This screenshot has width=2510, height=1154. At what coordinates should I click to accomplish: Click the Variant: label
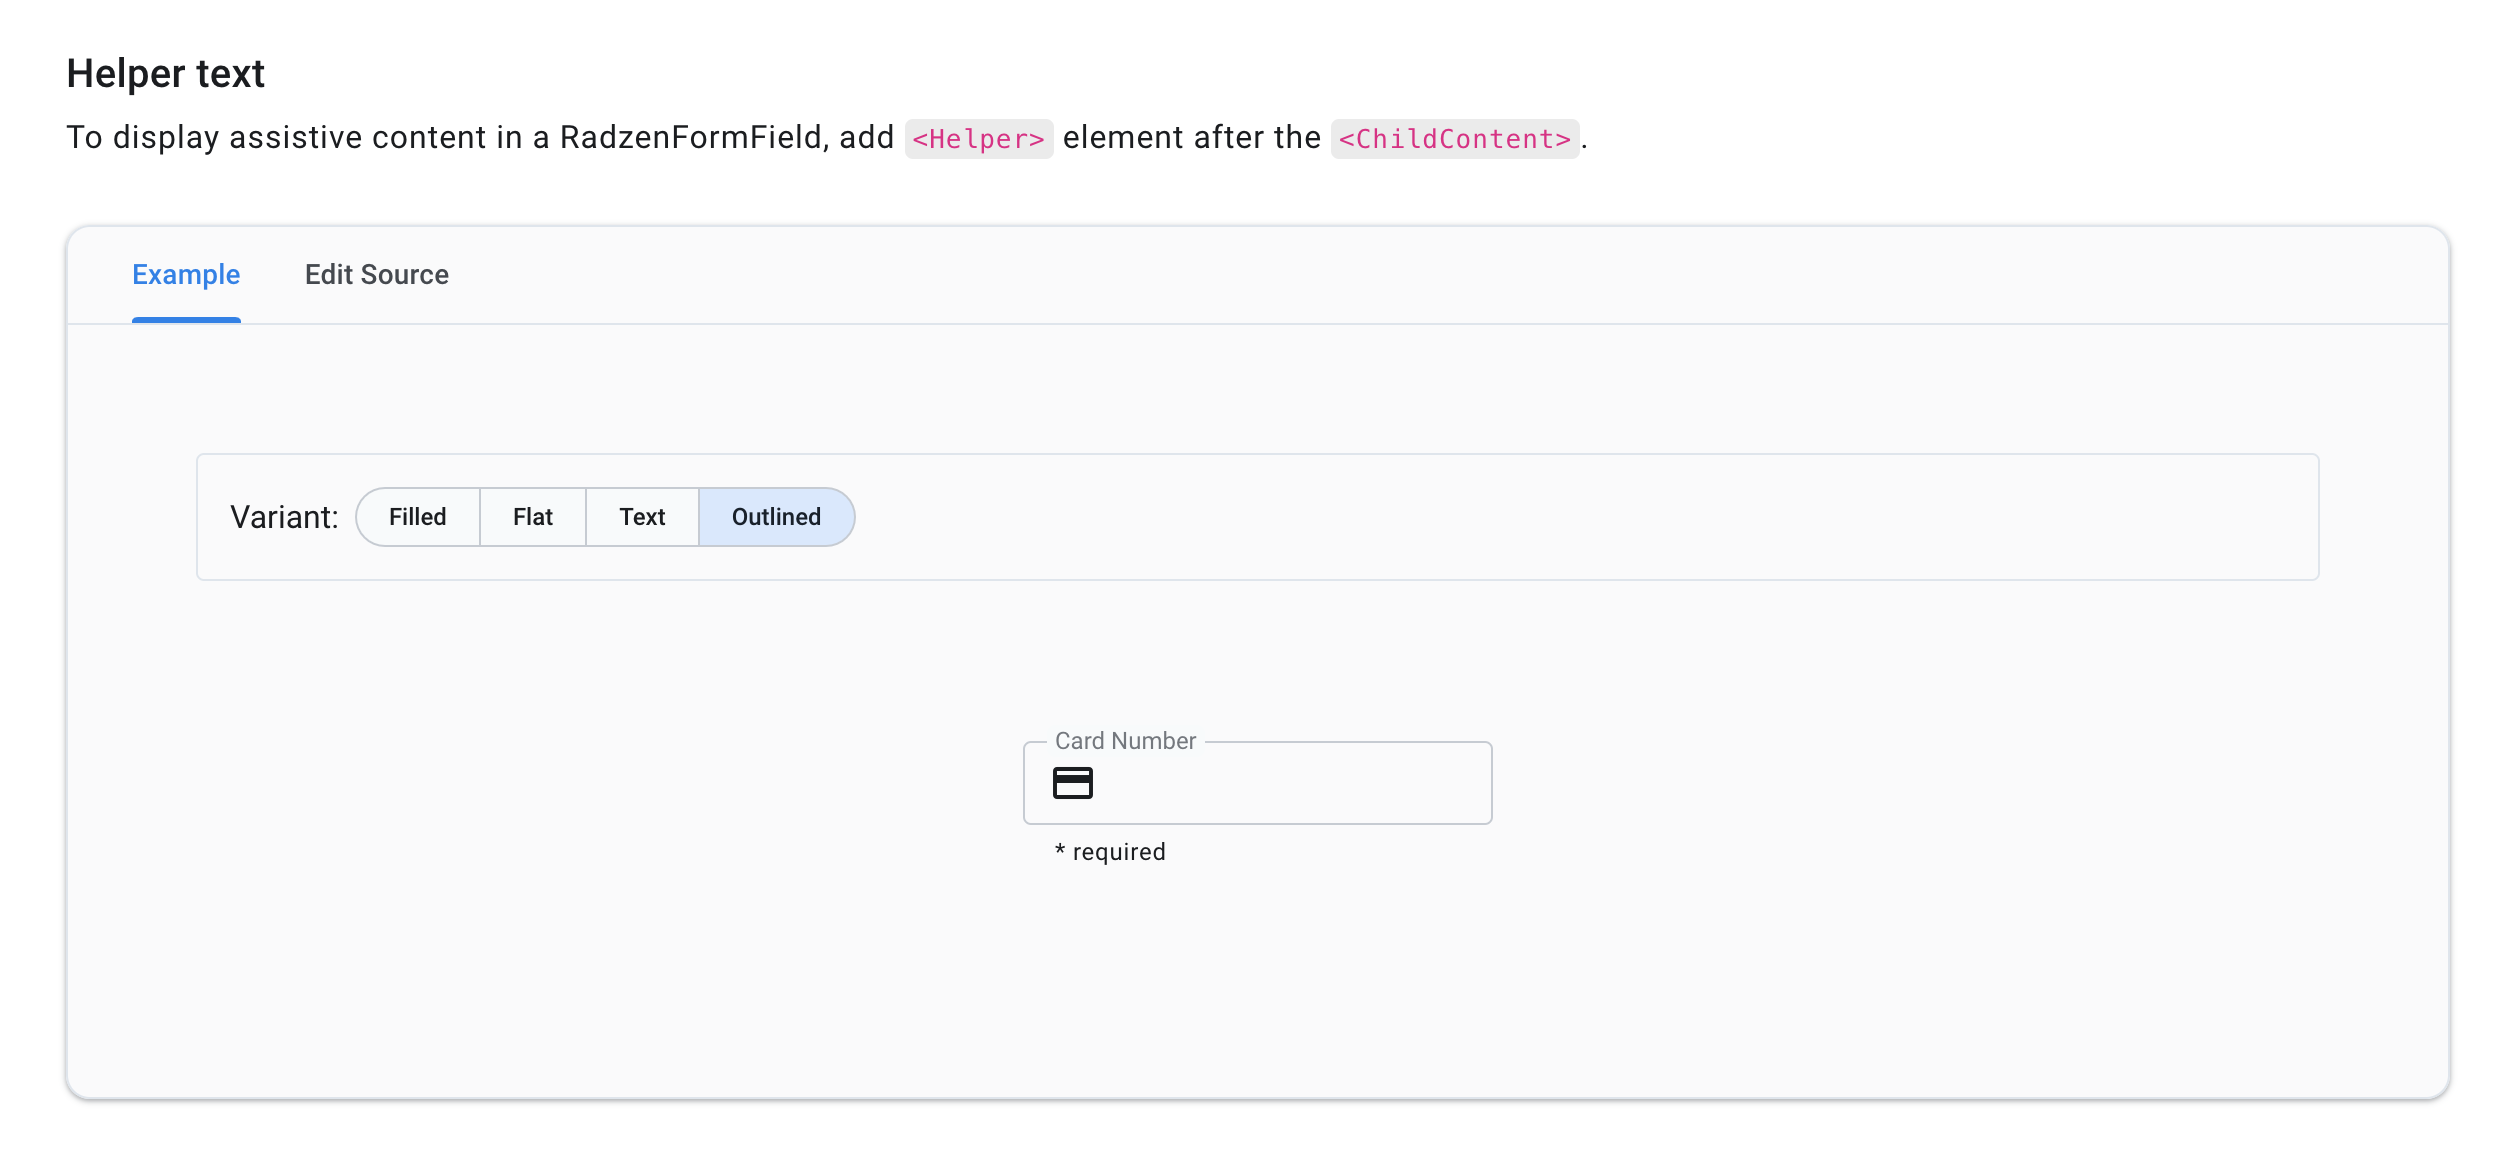(x=284, y=516)
